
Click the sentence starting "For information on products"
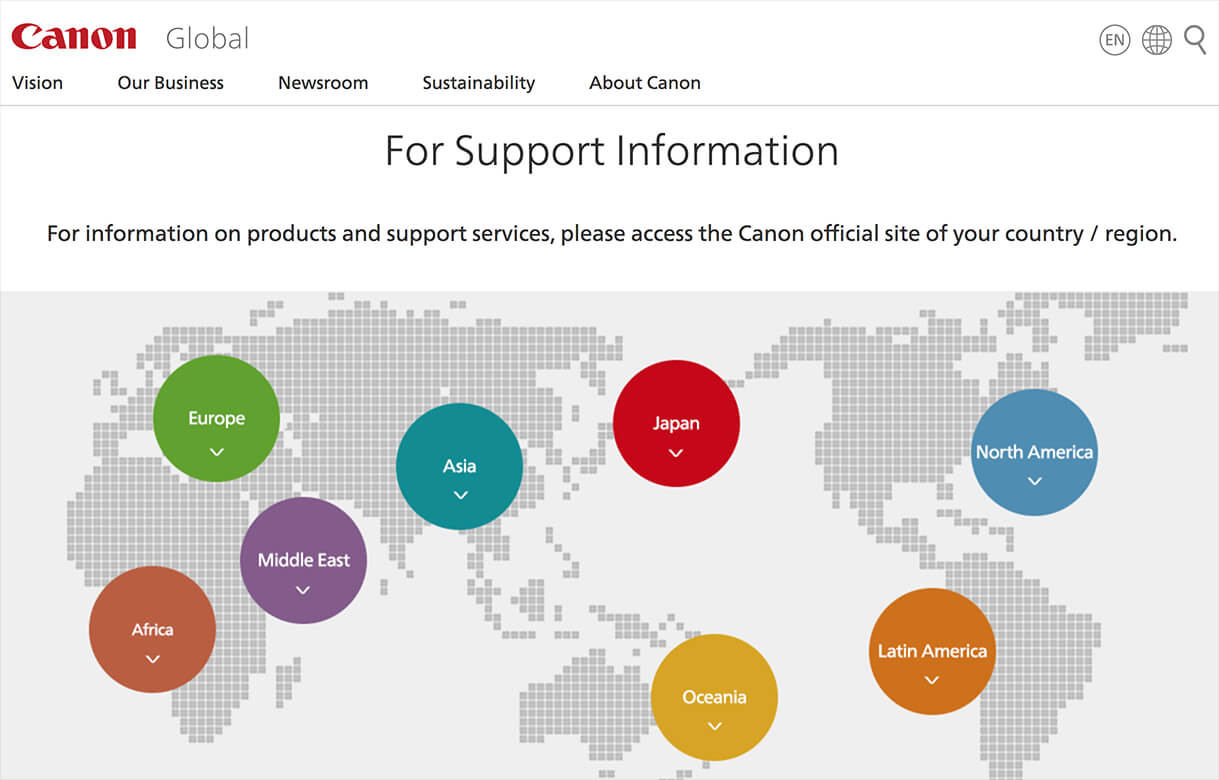(x=612, y=234)
